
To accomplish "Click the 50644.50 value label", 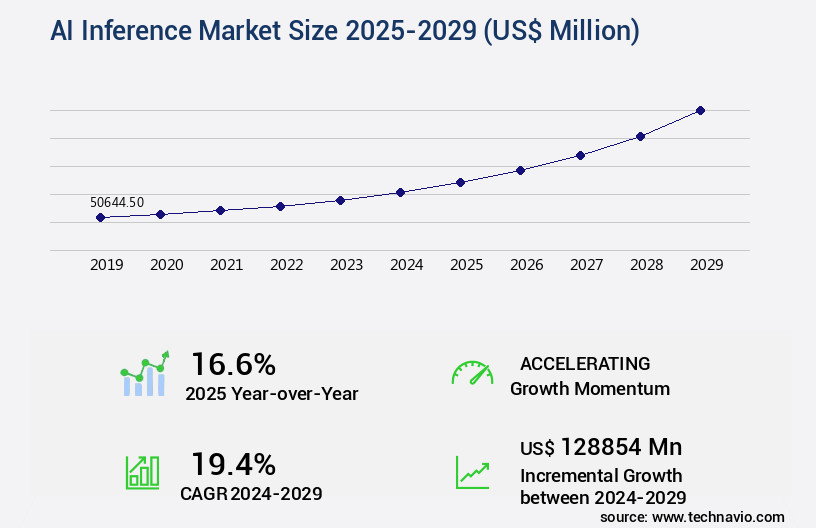I will 117,202.
